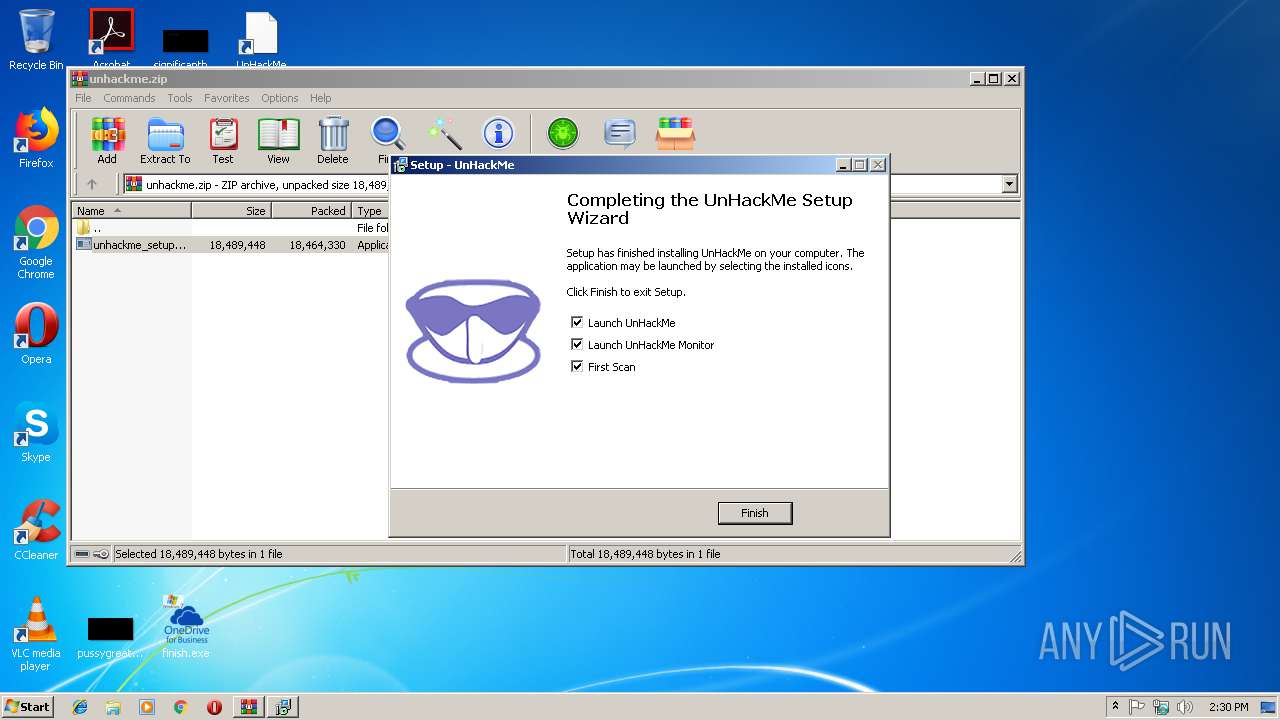
Task: Go up one folder with the arrow icon
Action: point(92,184)
